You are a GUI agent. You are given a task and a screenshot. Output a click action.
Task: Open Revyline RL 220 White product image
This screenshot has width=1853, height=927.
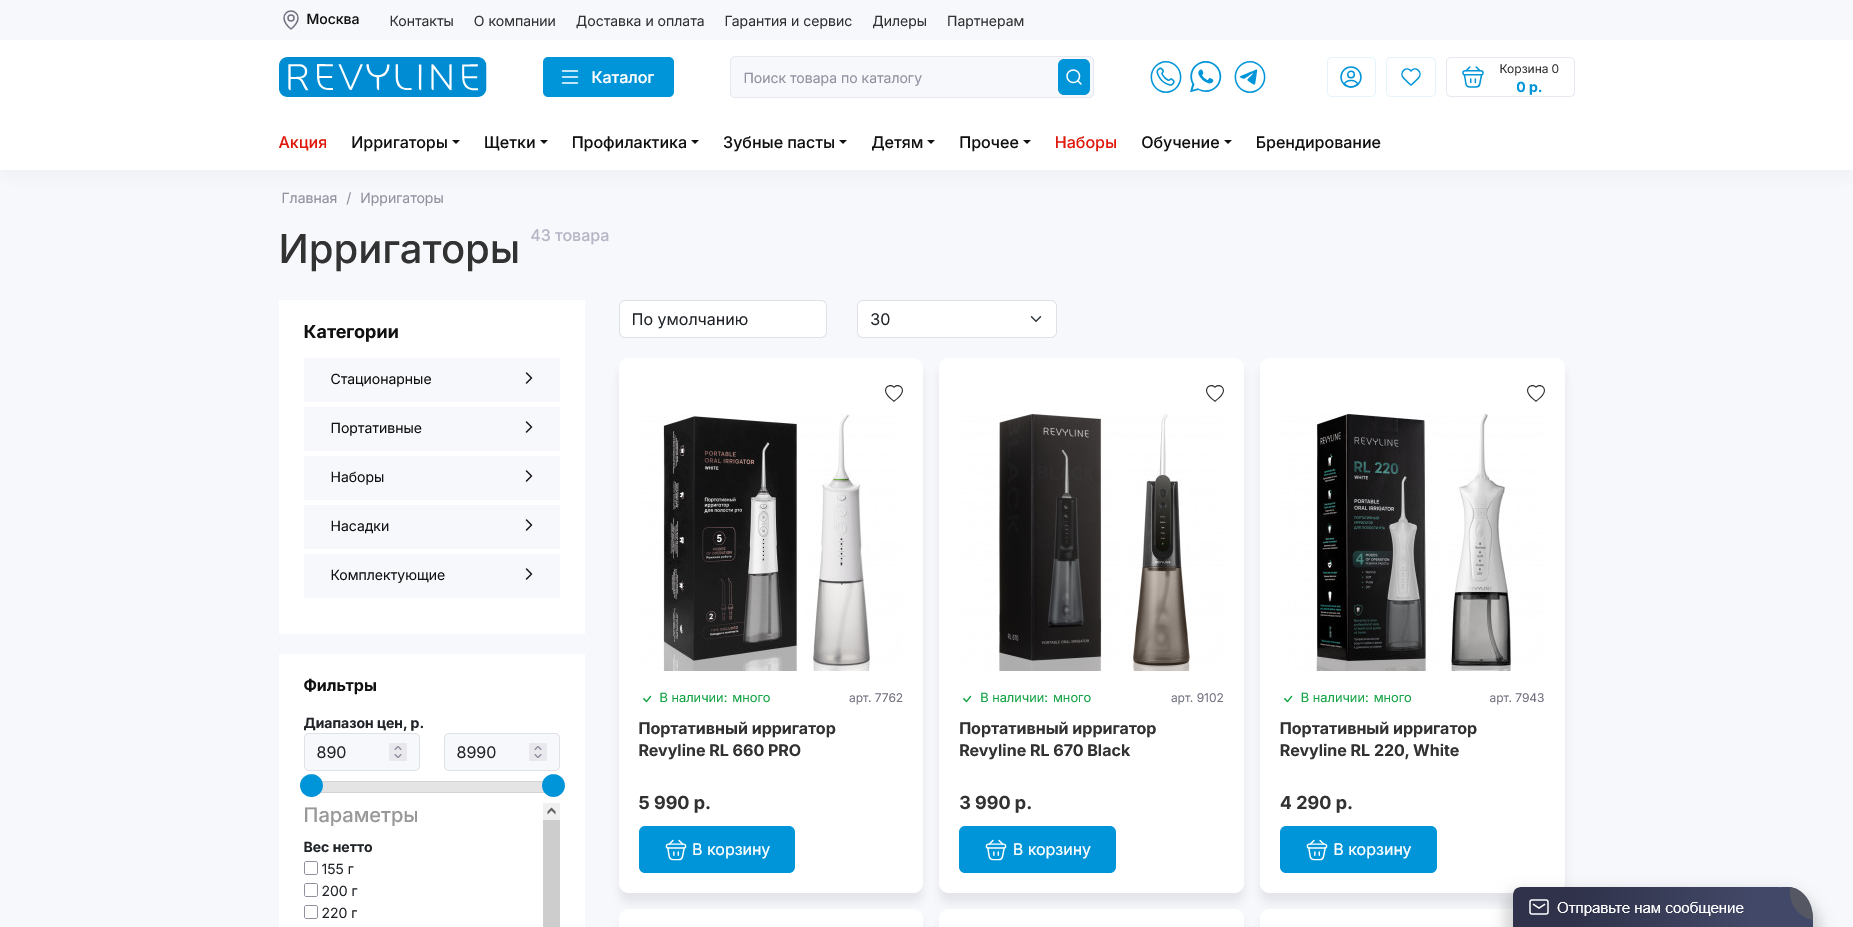point(1412,541)
